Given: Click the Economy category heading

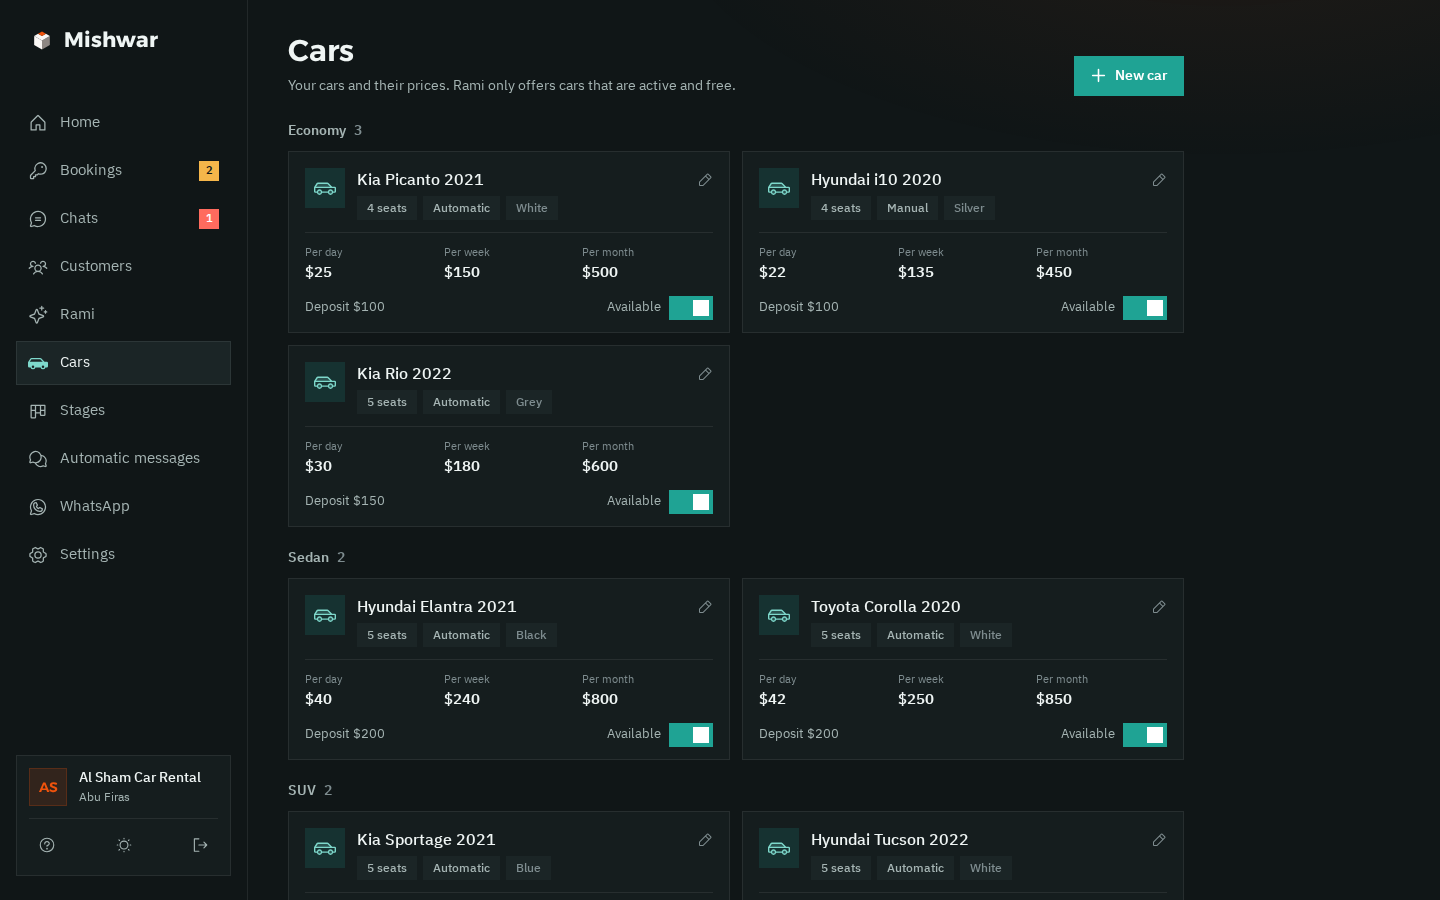Looking at the screenshot, I should tap(317, 131).
